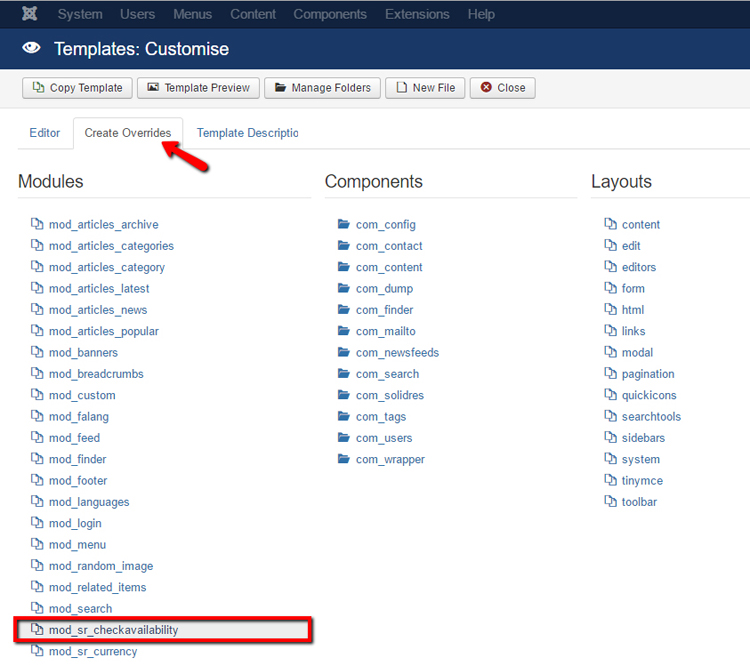The image size is (750, 665).
Task: Click copy icon next to tinymce layout
Action: (610, 480)
